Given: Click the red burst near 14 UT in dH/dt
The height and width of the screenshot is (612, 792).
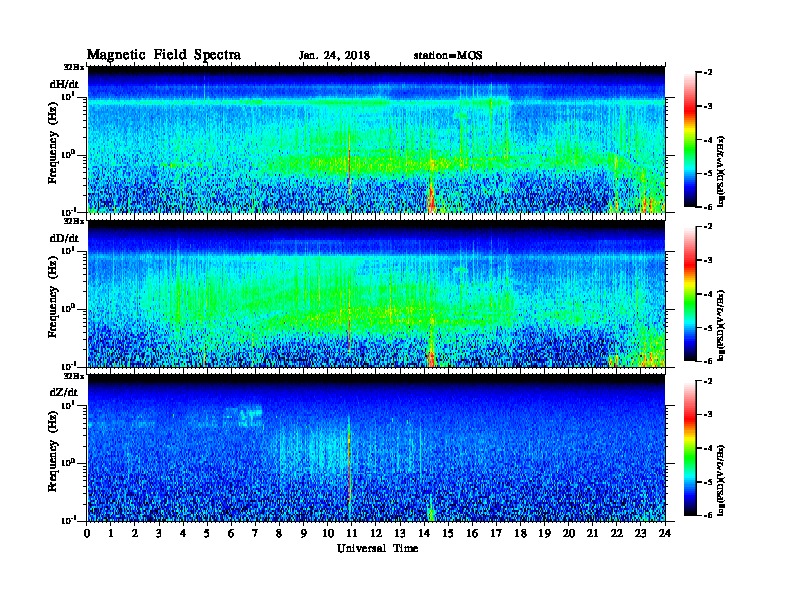Looking at the screenshot, I should point(431,196).
